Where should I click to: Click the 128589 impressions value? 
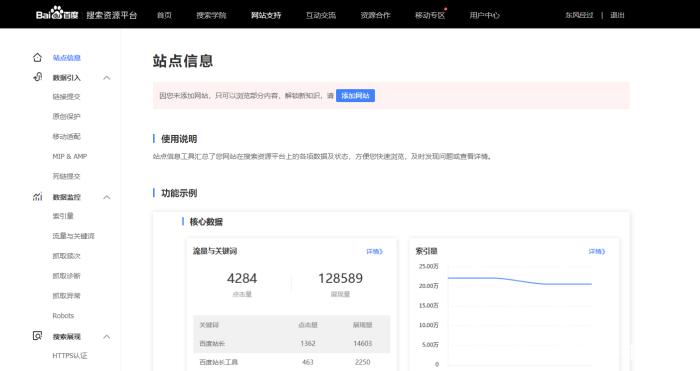point(340,278)
